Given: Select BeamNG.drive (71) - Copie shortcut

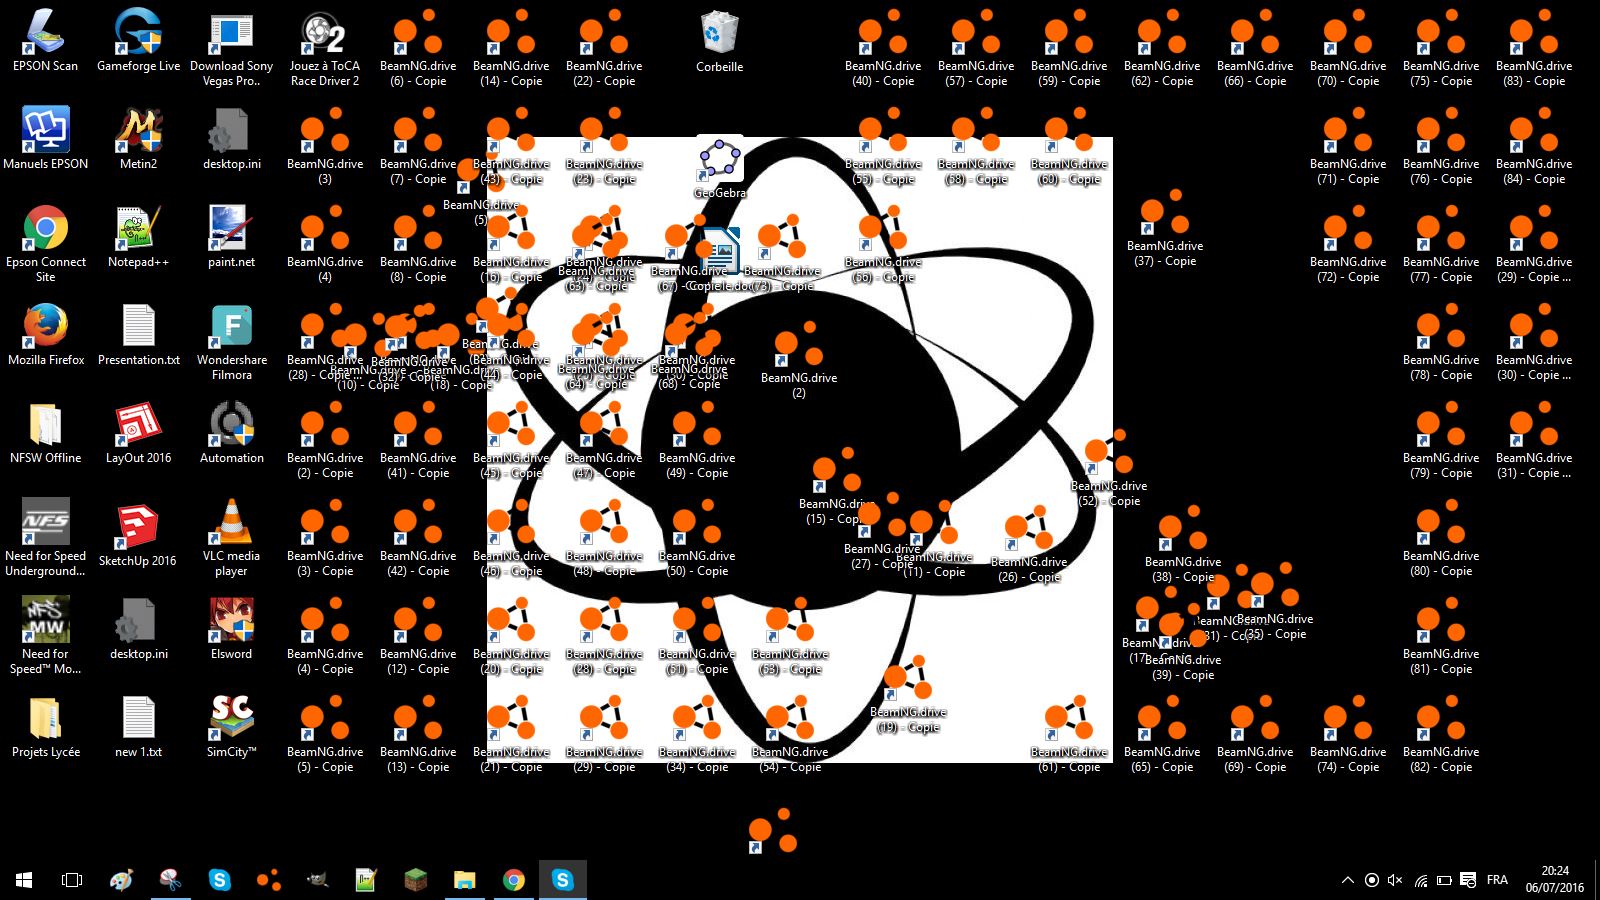Looking at the screenshot, I should point(1348,147).
